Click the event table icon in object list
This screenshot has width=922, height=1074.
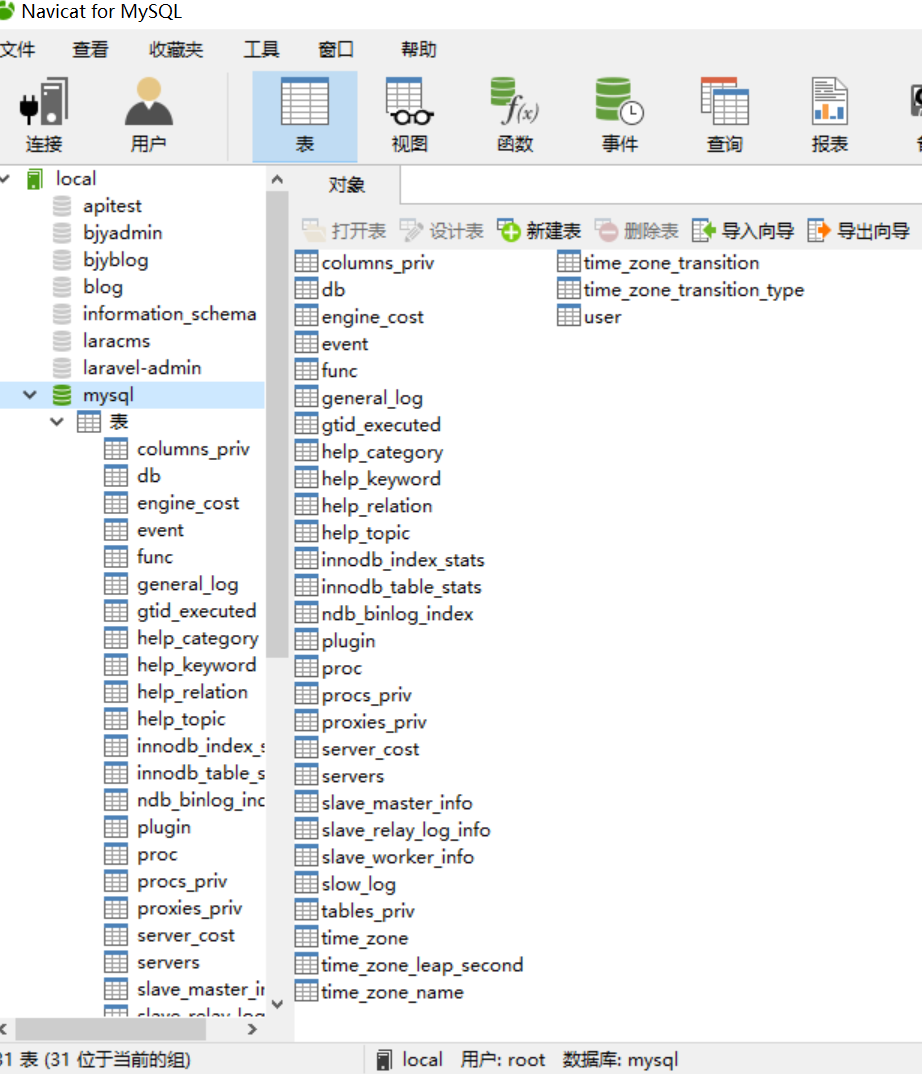[306, 344]
